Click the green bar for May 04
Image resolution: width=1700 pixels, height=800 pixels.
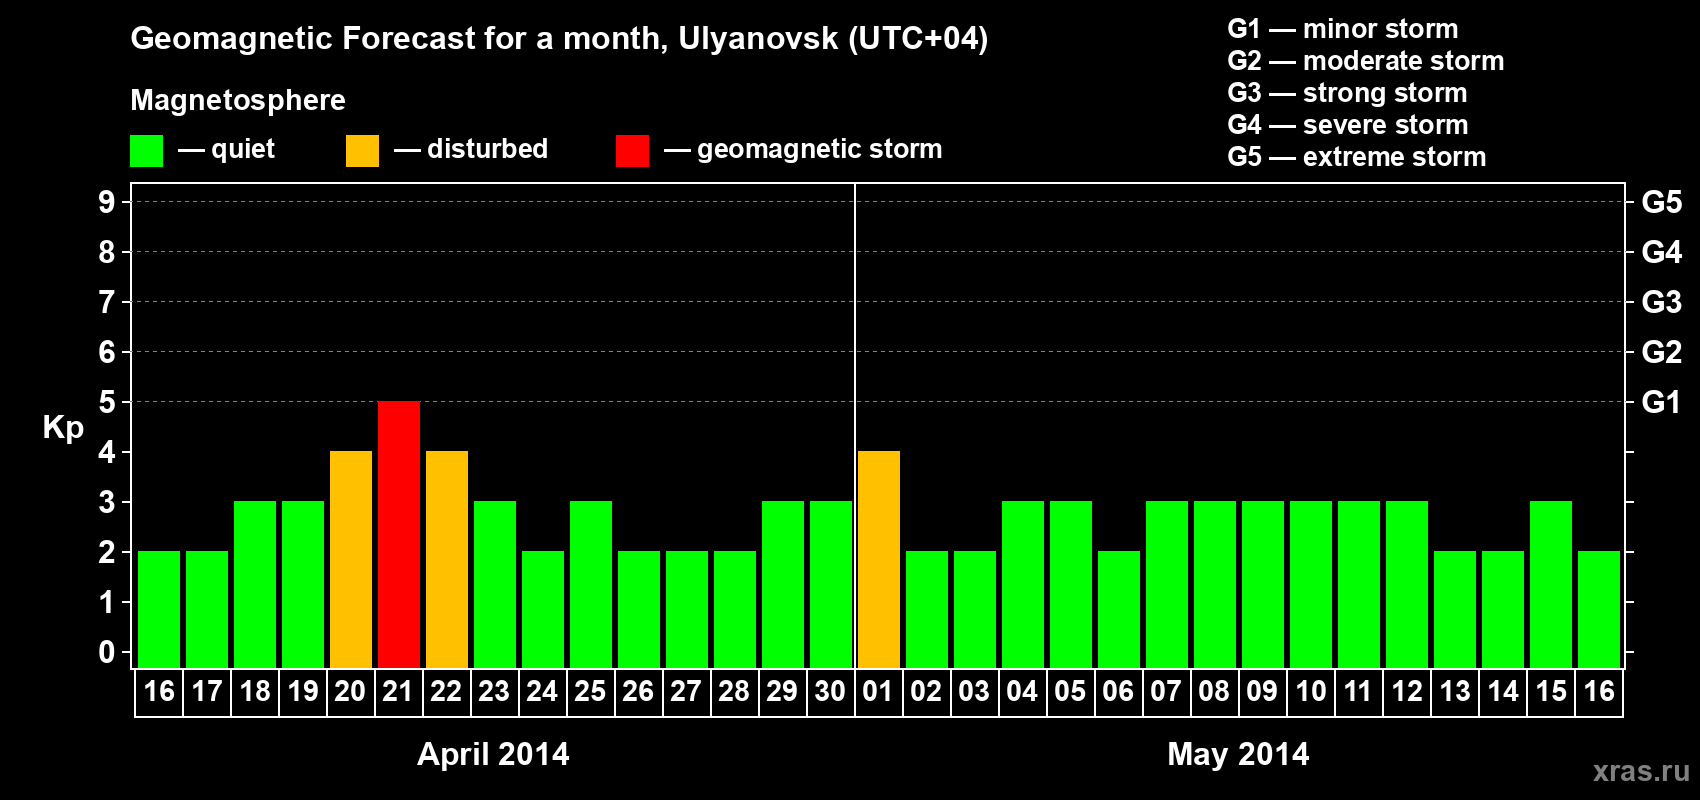pos(1023,584)
